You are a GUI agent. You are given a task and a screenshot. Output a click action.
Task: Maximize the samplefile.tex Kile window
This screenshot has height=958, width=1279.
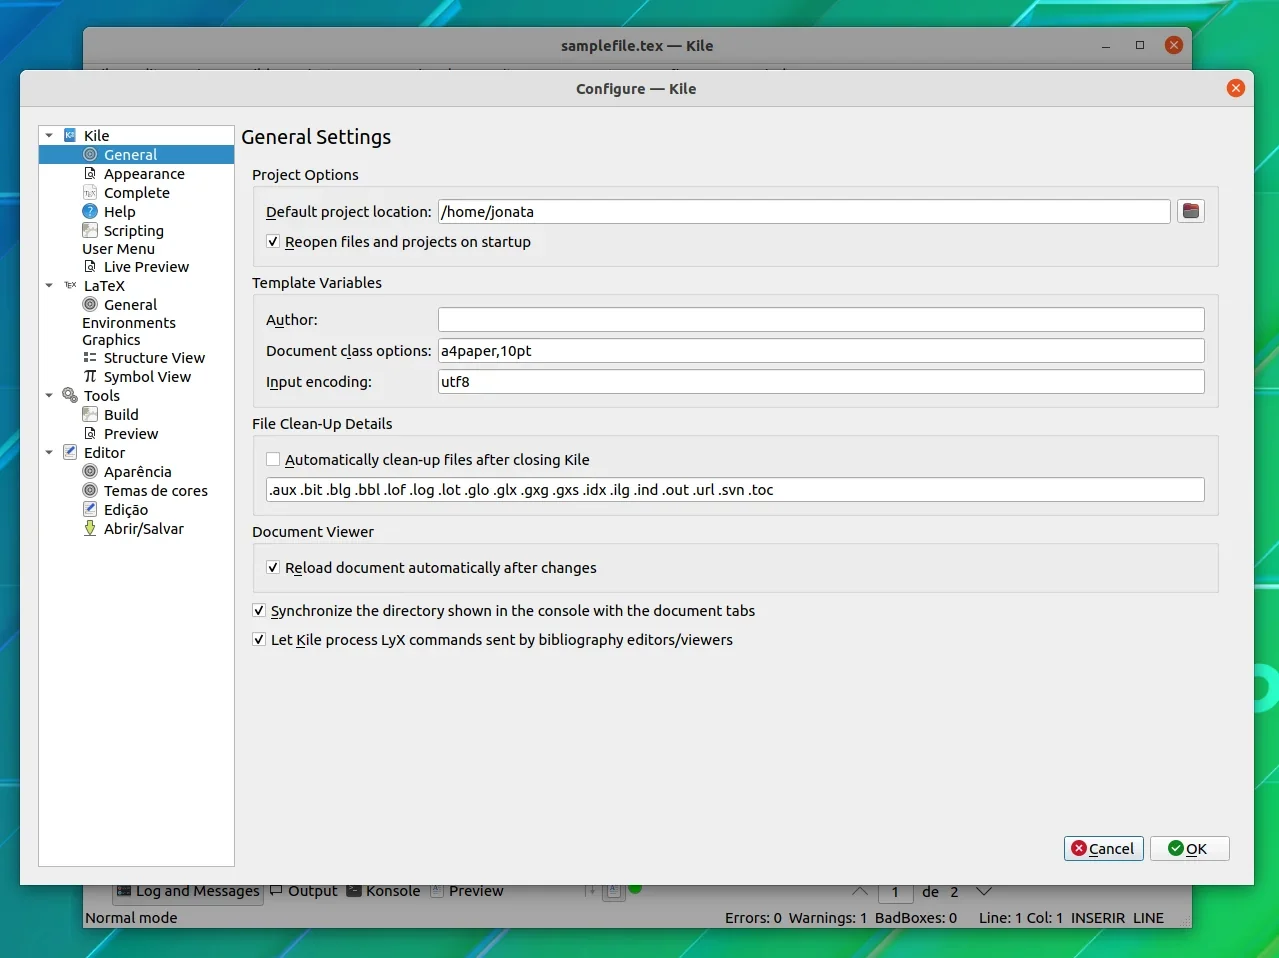pos(1139,45)
